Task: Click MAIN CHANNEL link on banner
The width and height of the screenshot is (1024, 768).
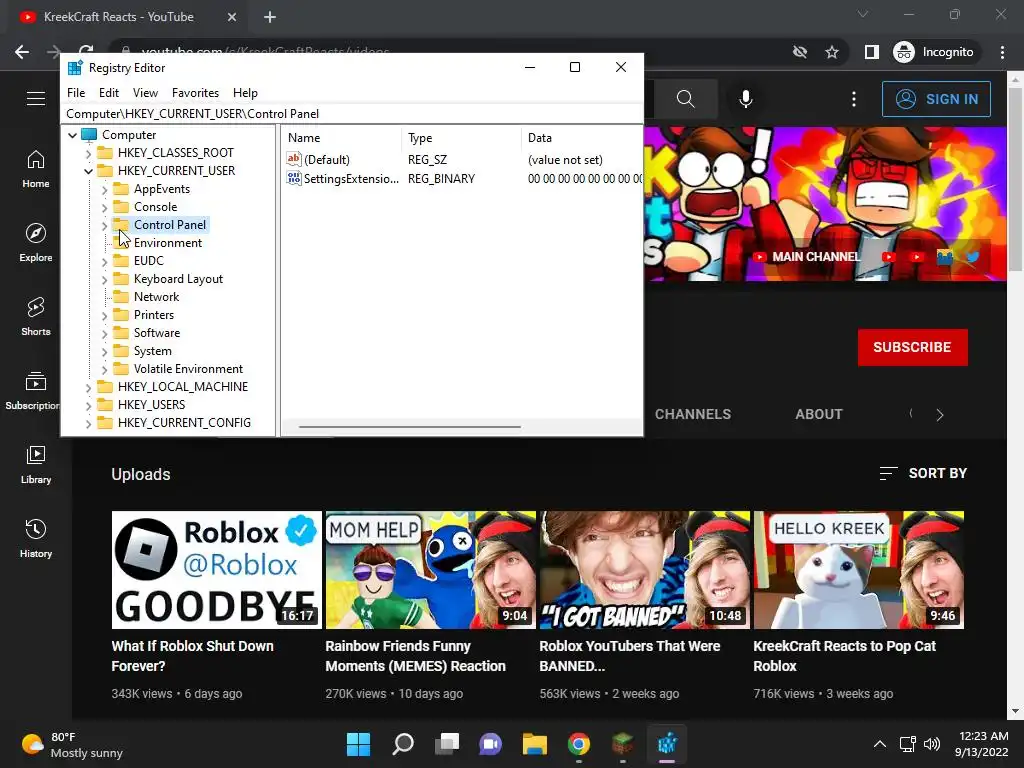Action: point(807,257)
